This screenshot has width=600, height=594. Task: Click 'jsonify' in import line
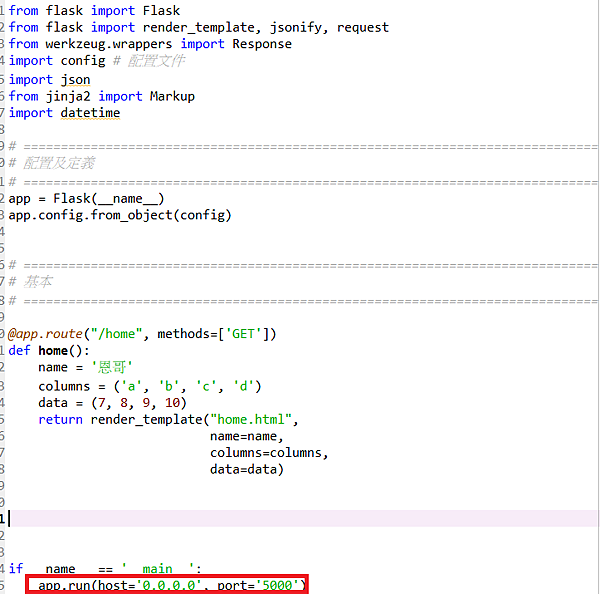point(296,28)
